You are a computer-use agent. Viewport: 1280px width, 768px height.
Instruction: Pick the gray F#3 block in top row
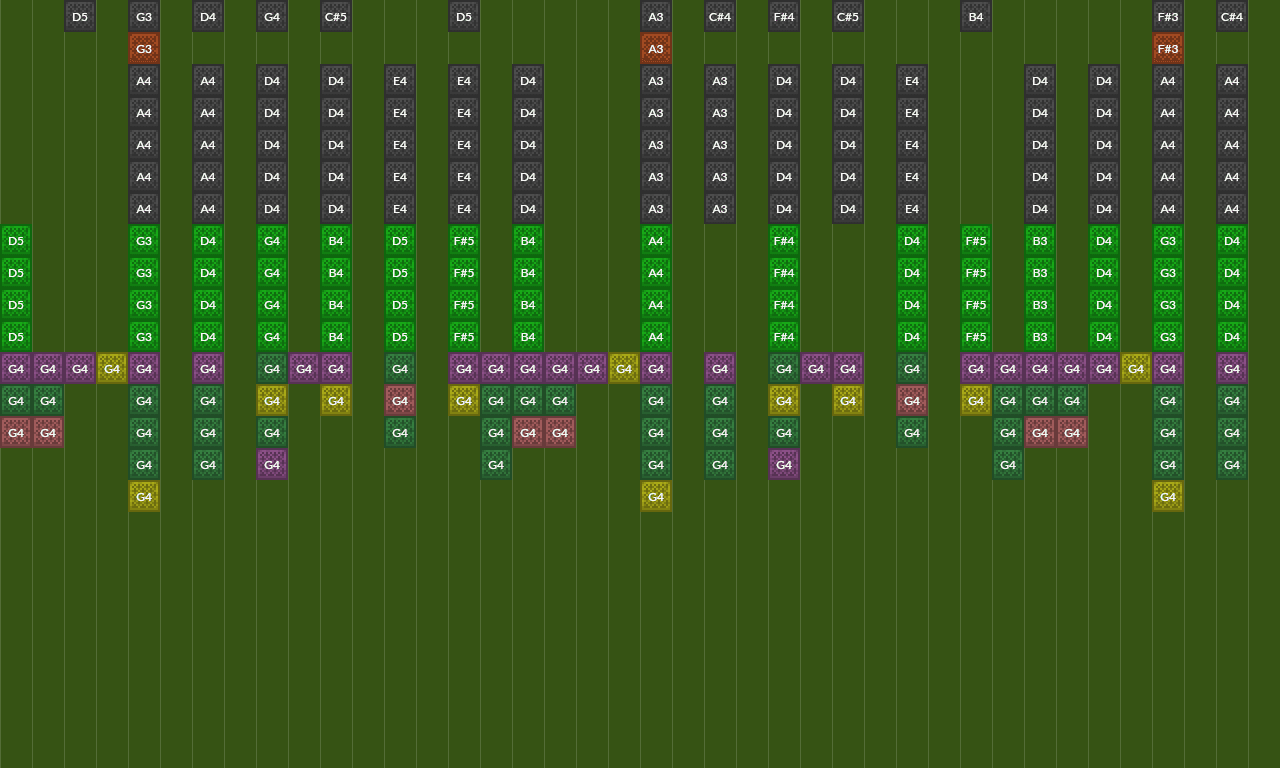point(1168,16)
